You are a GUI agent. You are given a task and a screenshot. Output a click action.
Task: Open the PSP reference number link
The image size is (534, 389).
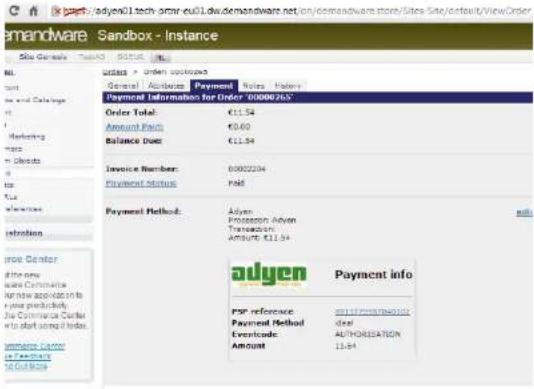click(x=372, y=312)
